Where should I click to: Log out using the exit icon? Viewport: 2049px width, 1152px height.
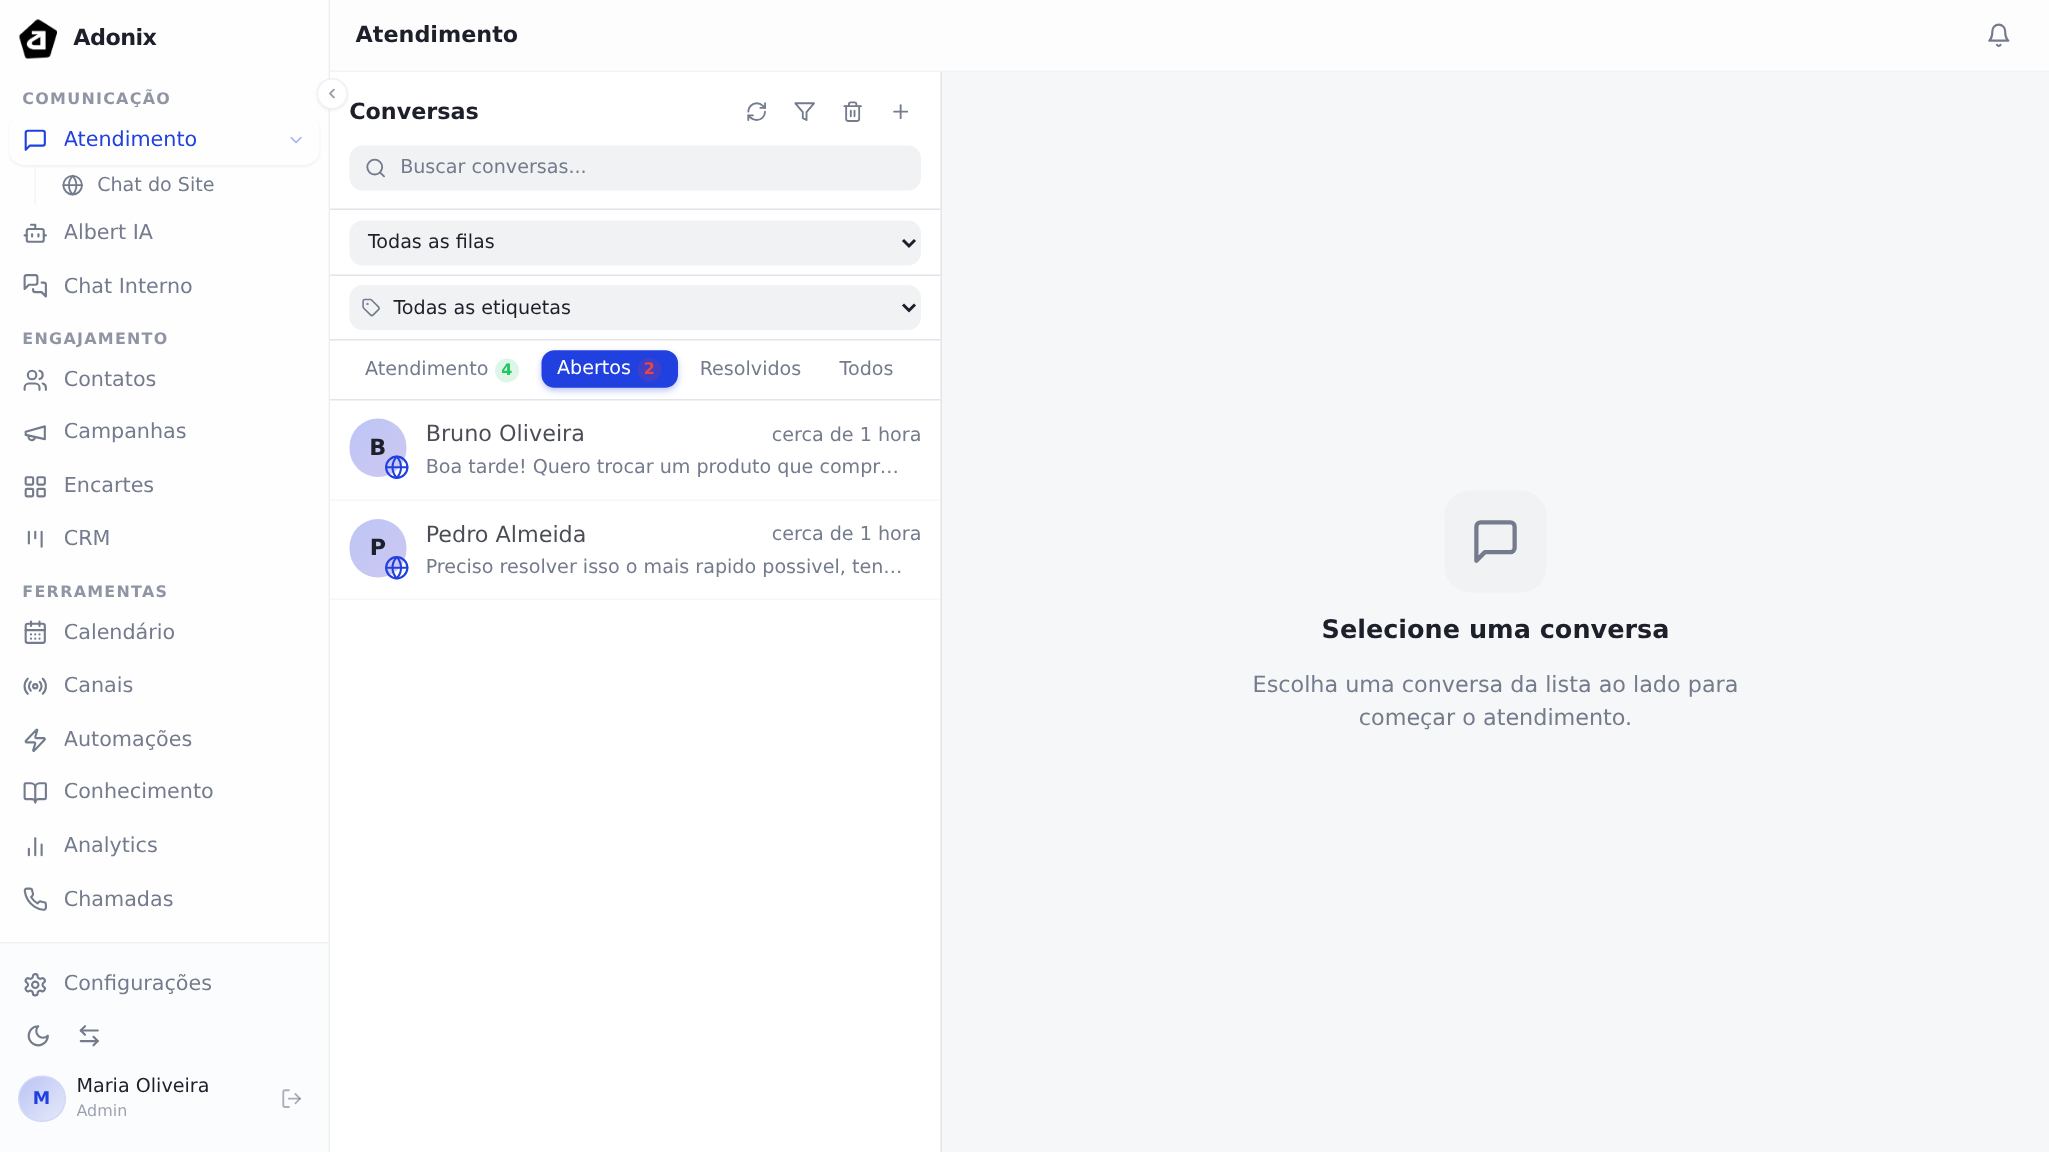click(x=291, y=1099)
